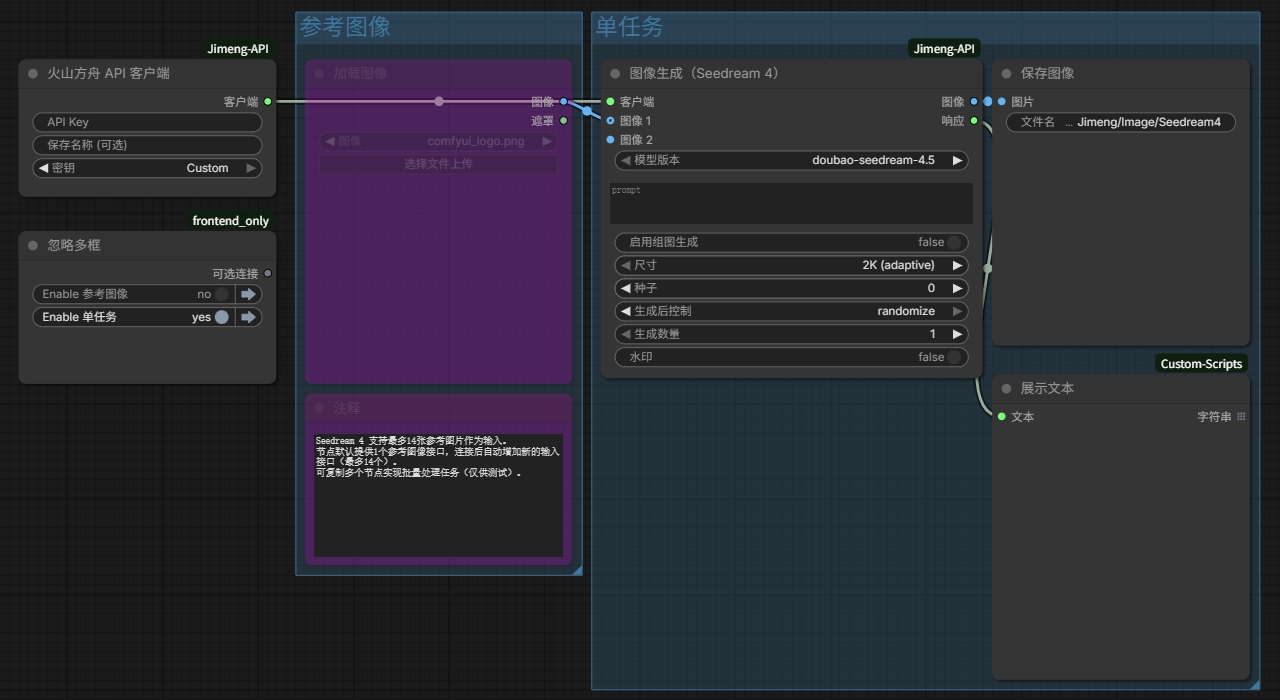Click the midpoint dot on the 响应 link

click(988, 268)
